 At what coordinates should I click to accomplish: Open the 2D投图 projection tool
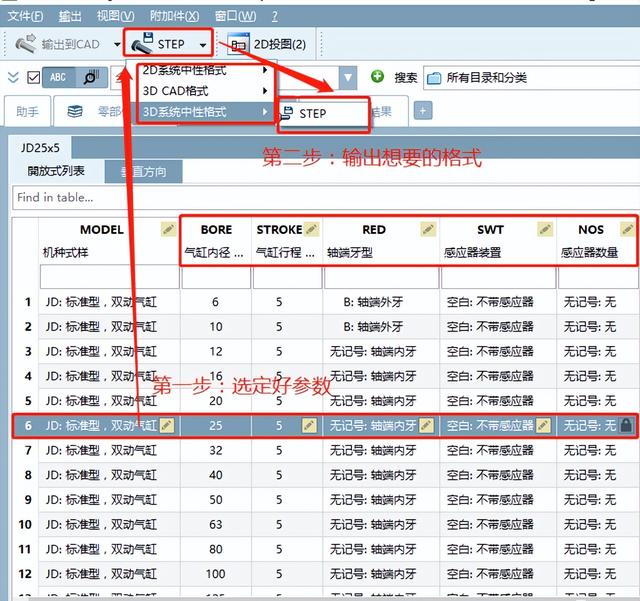tap(267, 44)
